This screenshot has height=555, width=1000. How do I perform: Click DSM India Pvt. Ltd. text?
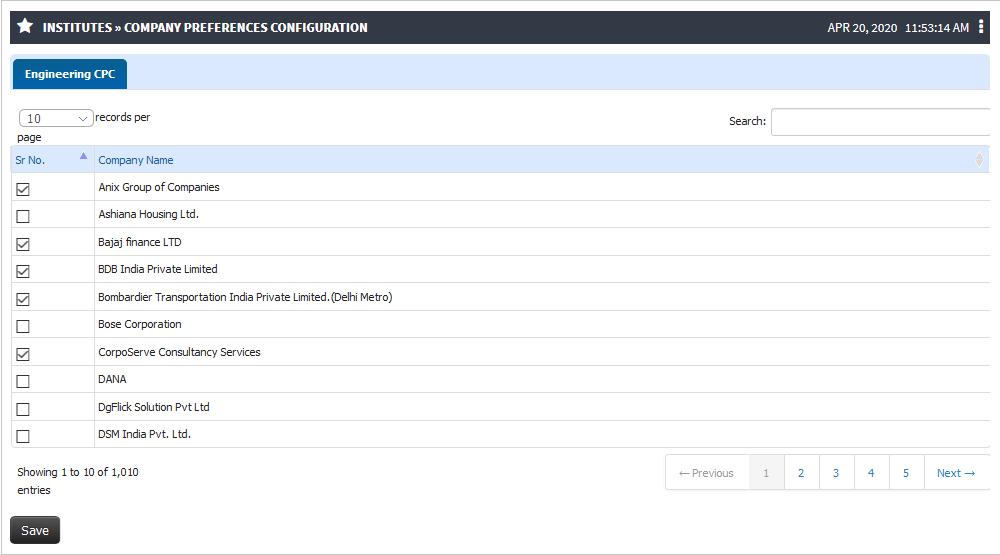145,434
